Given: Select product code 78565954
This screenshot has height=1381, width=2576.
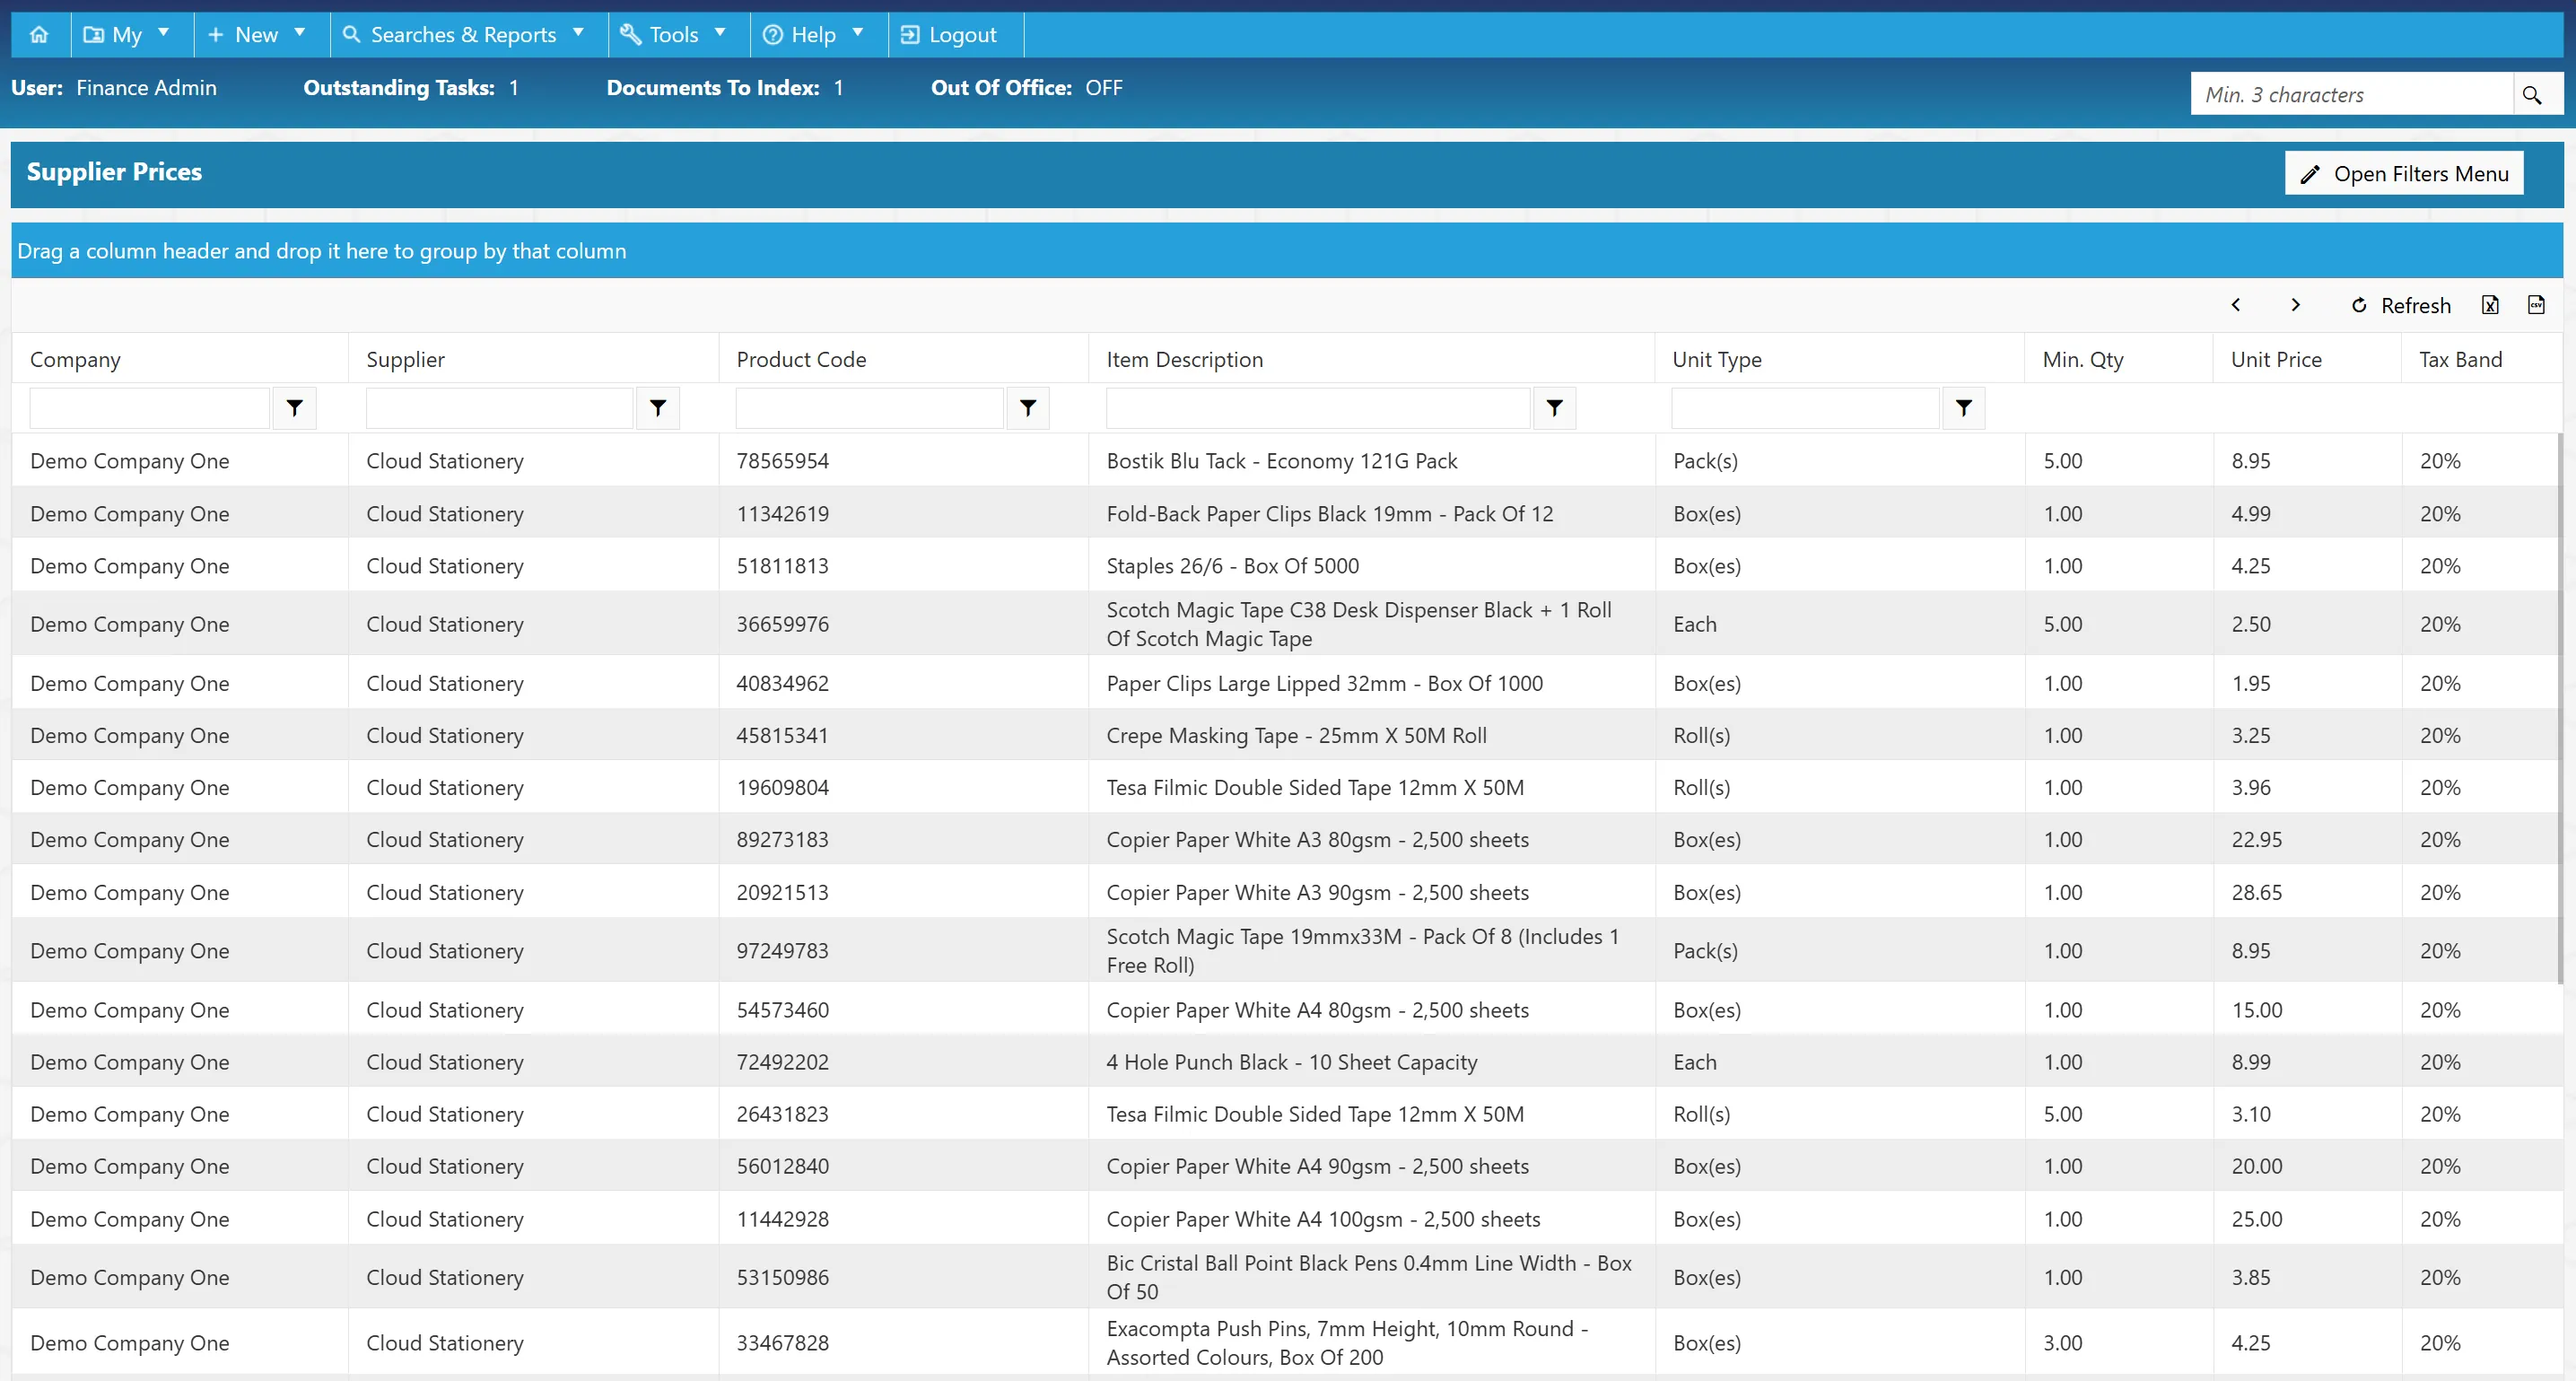Looking at the screenshot, I should pyautogui.click(x=783, y=461).
